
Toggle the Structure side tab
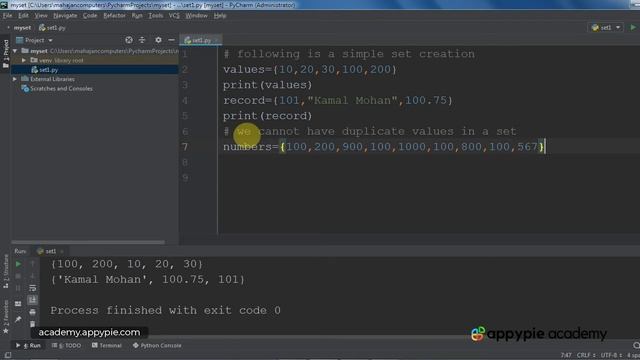[6, 271]
